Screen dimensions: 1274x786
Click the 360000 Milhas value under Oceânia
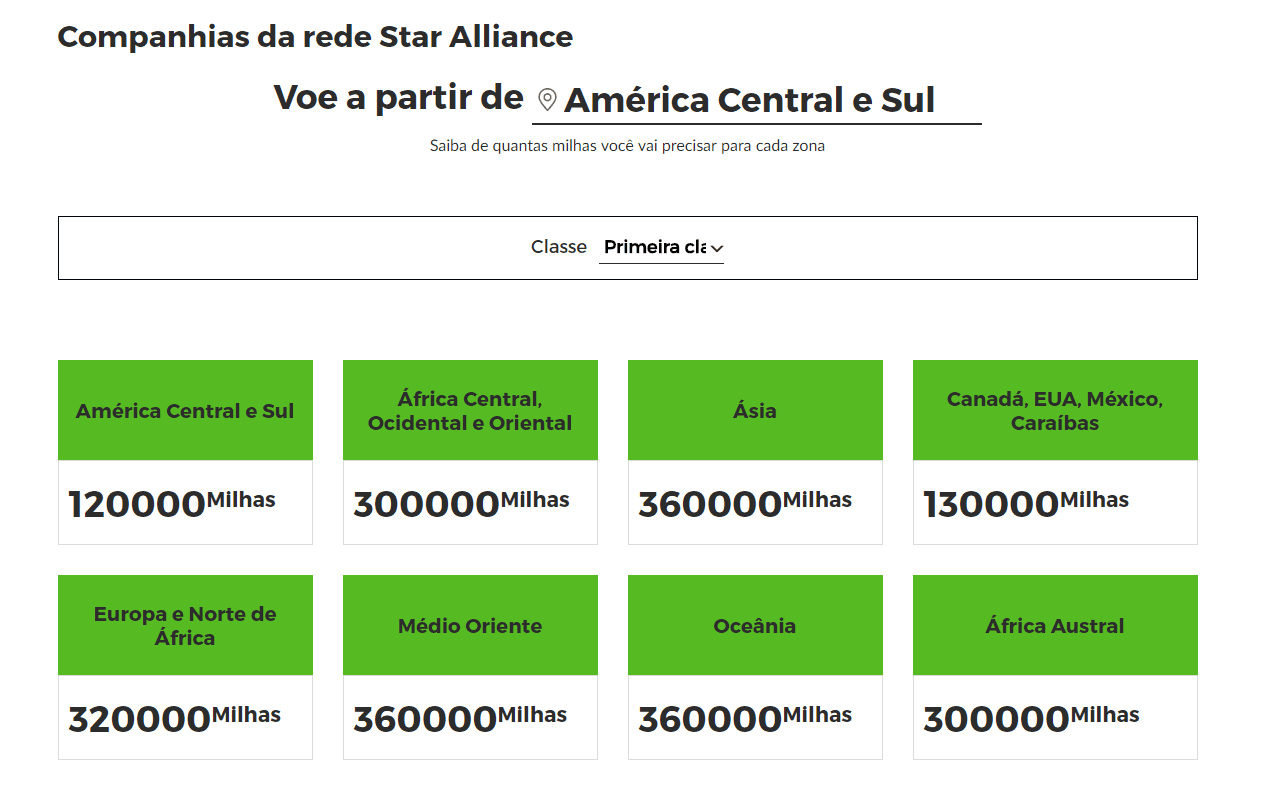tap(745, 718)
